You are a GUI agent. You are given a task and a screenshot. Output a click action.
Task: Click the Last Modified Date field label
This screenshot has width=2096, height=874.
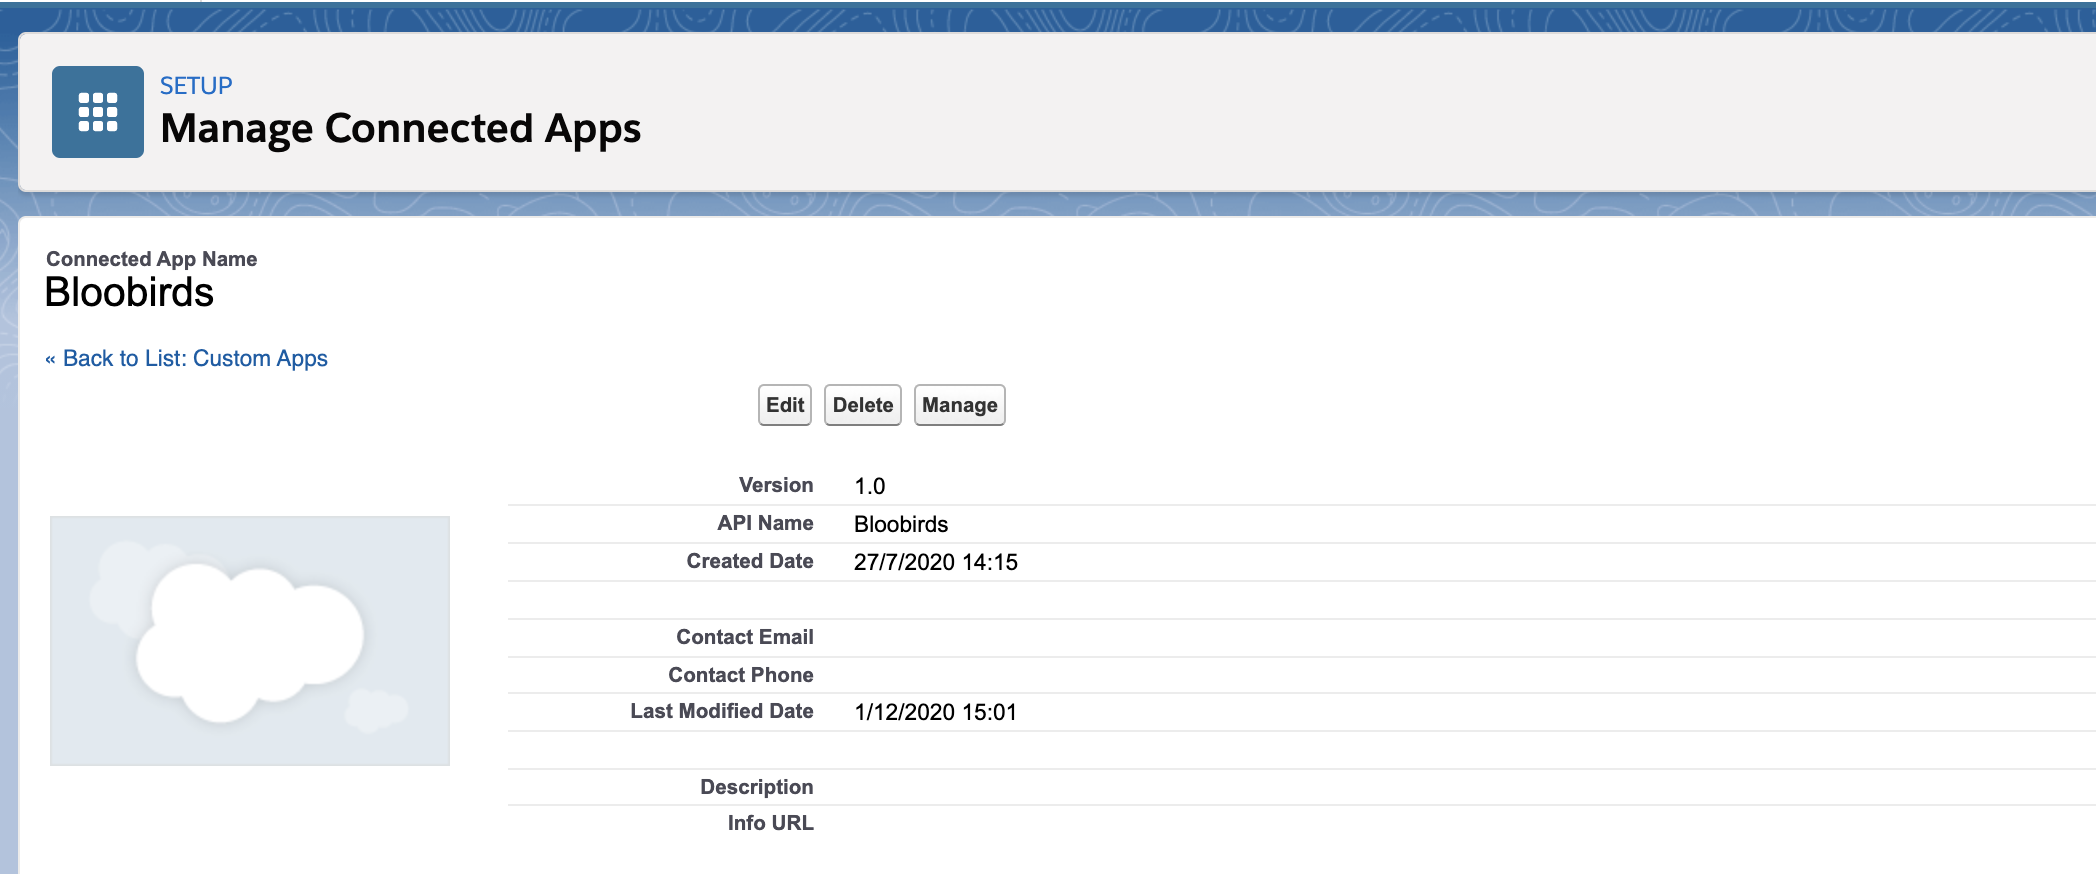point(722,711)
